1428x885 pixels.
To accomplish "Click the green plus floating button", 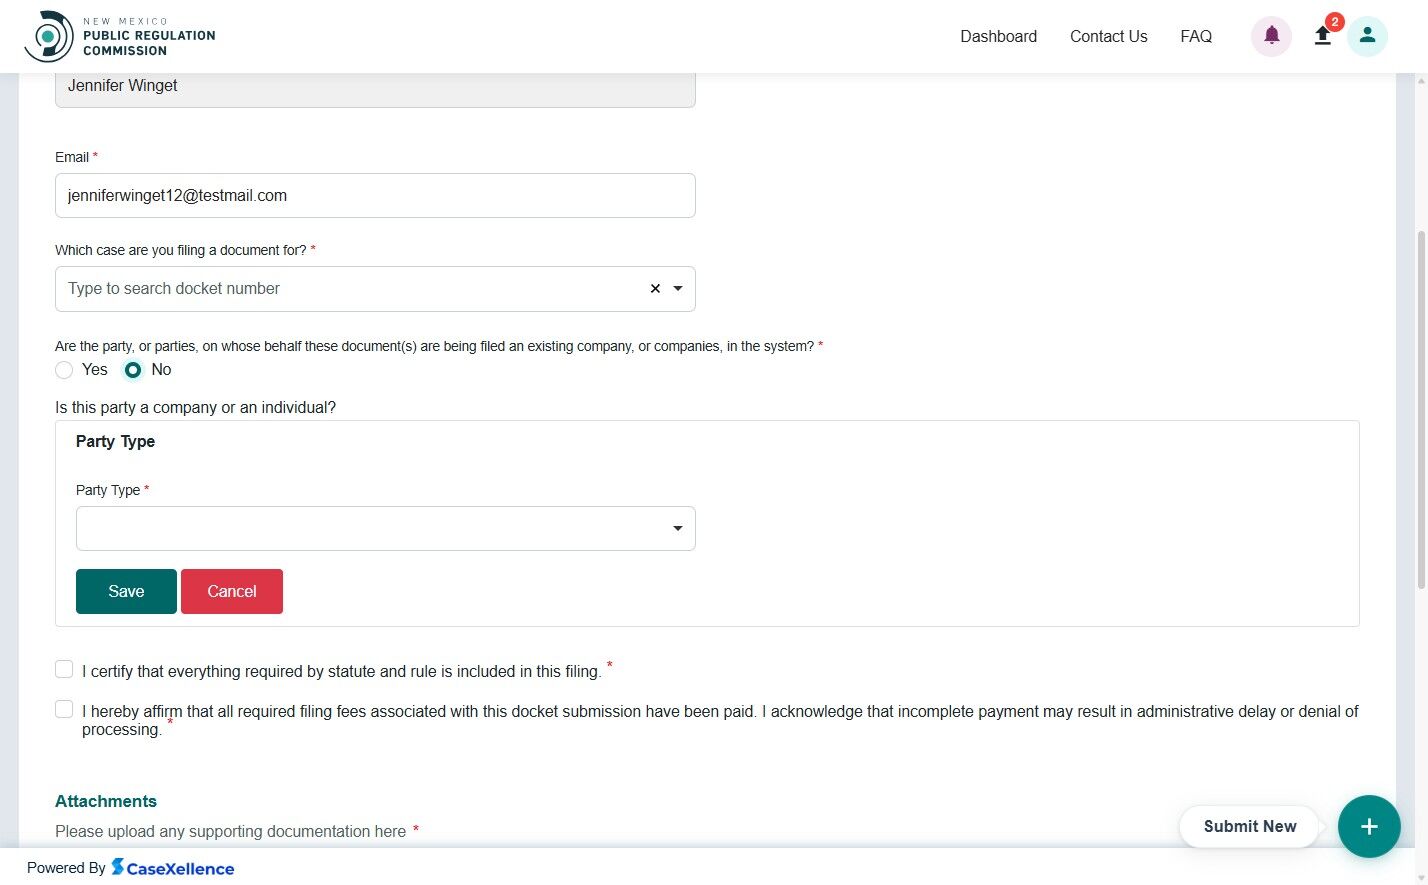I will 1369,826.
